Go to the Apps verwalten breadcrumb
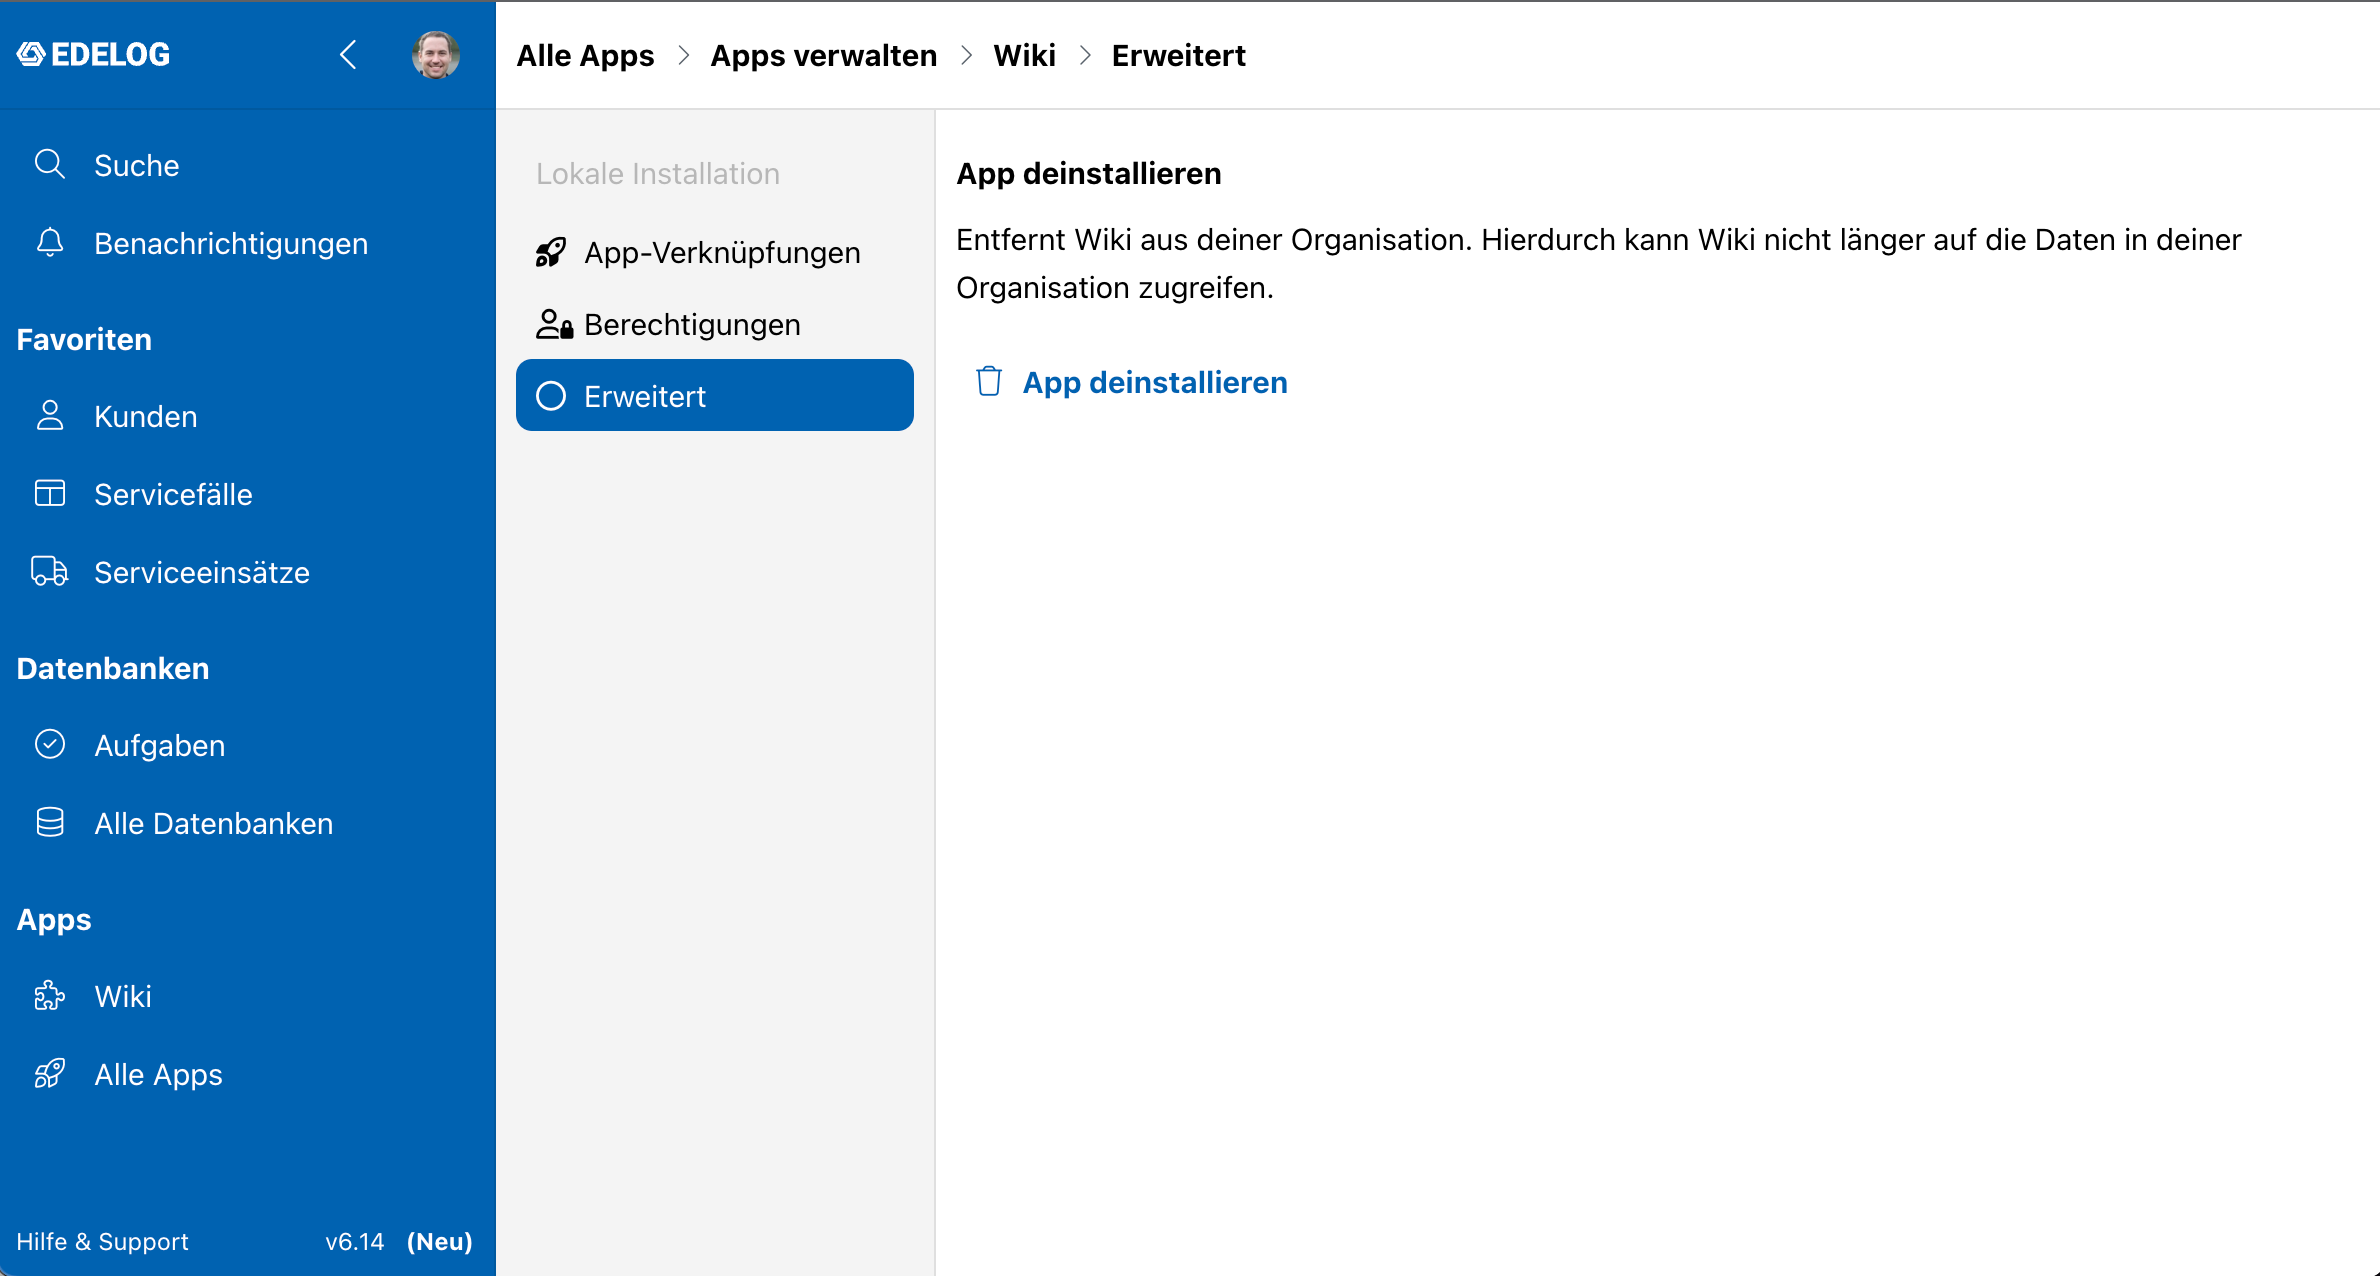 click(823, 55)
